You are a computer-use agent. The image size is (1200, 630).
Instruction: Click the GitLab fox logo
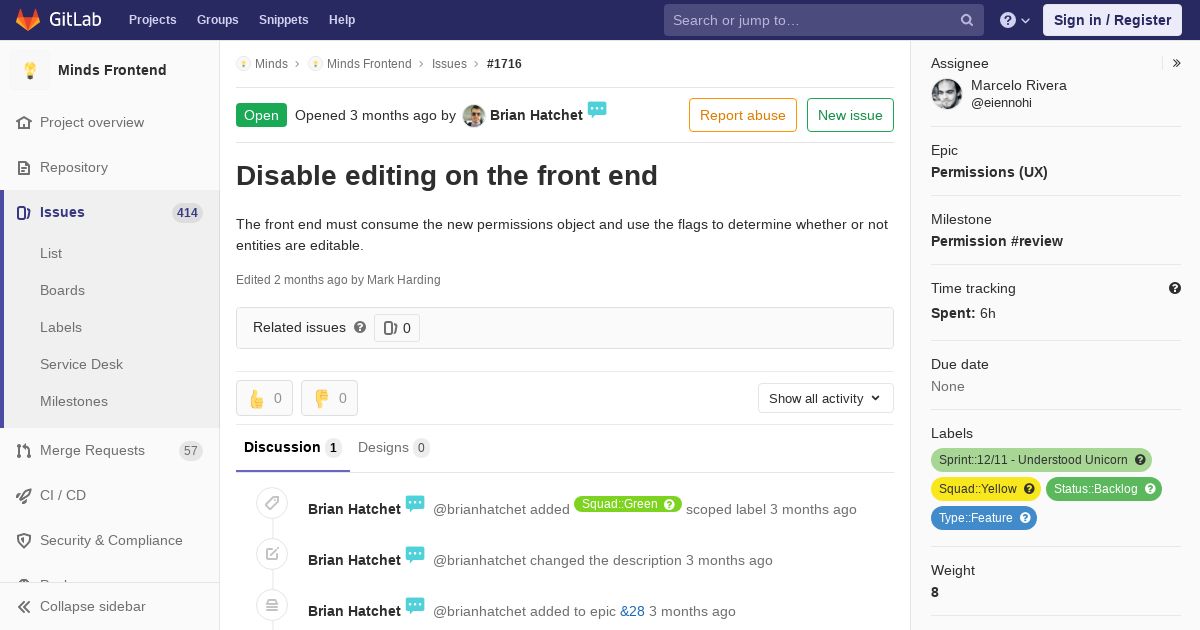[28, 19]
